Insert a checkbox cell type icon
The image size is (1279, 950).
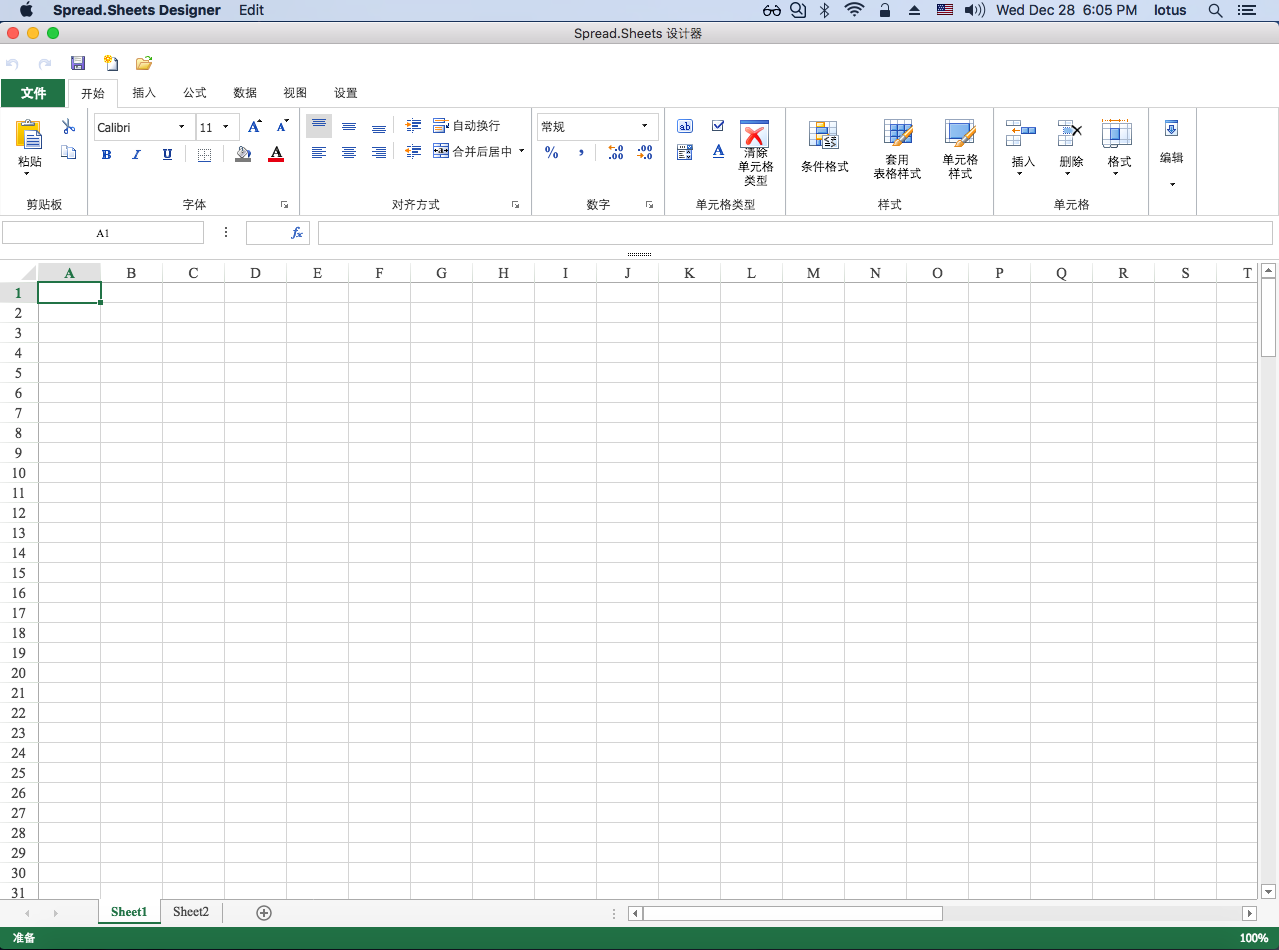[x=718, y=126]
